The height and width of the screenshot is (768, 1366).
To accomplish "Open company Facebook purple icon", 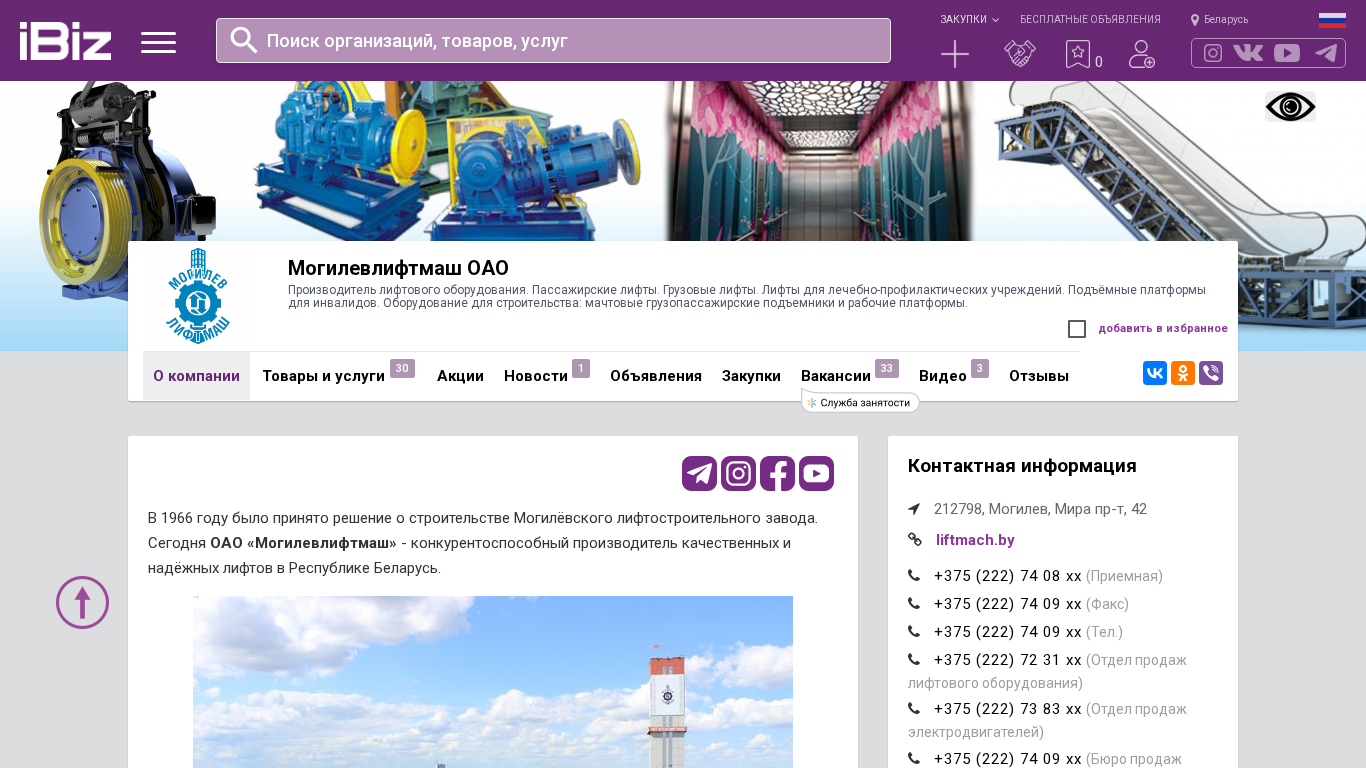I will point(777,474).
